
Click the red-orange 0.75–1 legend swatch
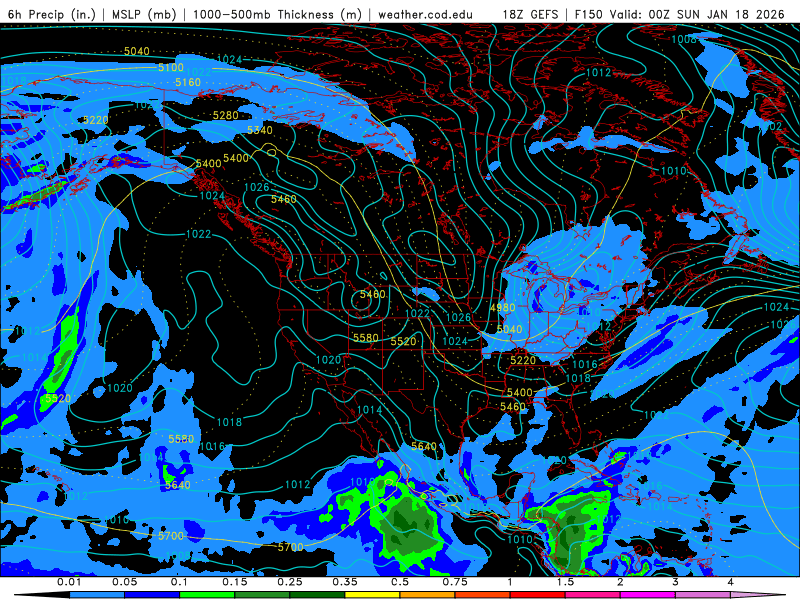483,595
